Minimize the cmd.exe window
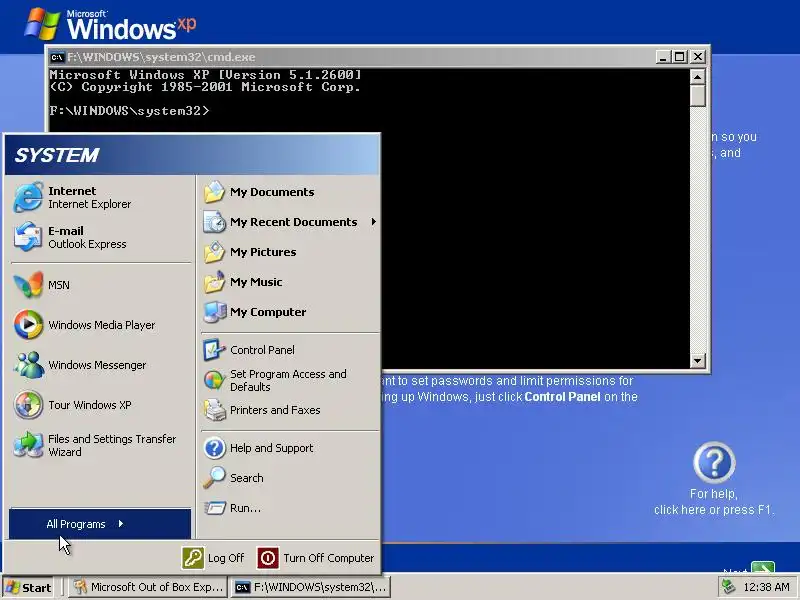Image resolution: width=800 pixels, height=600 pixels. coord(663,57)
